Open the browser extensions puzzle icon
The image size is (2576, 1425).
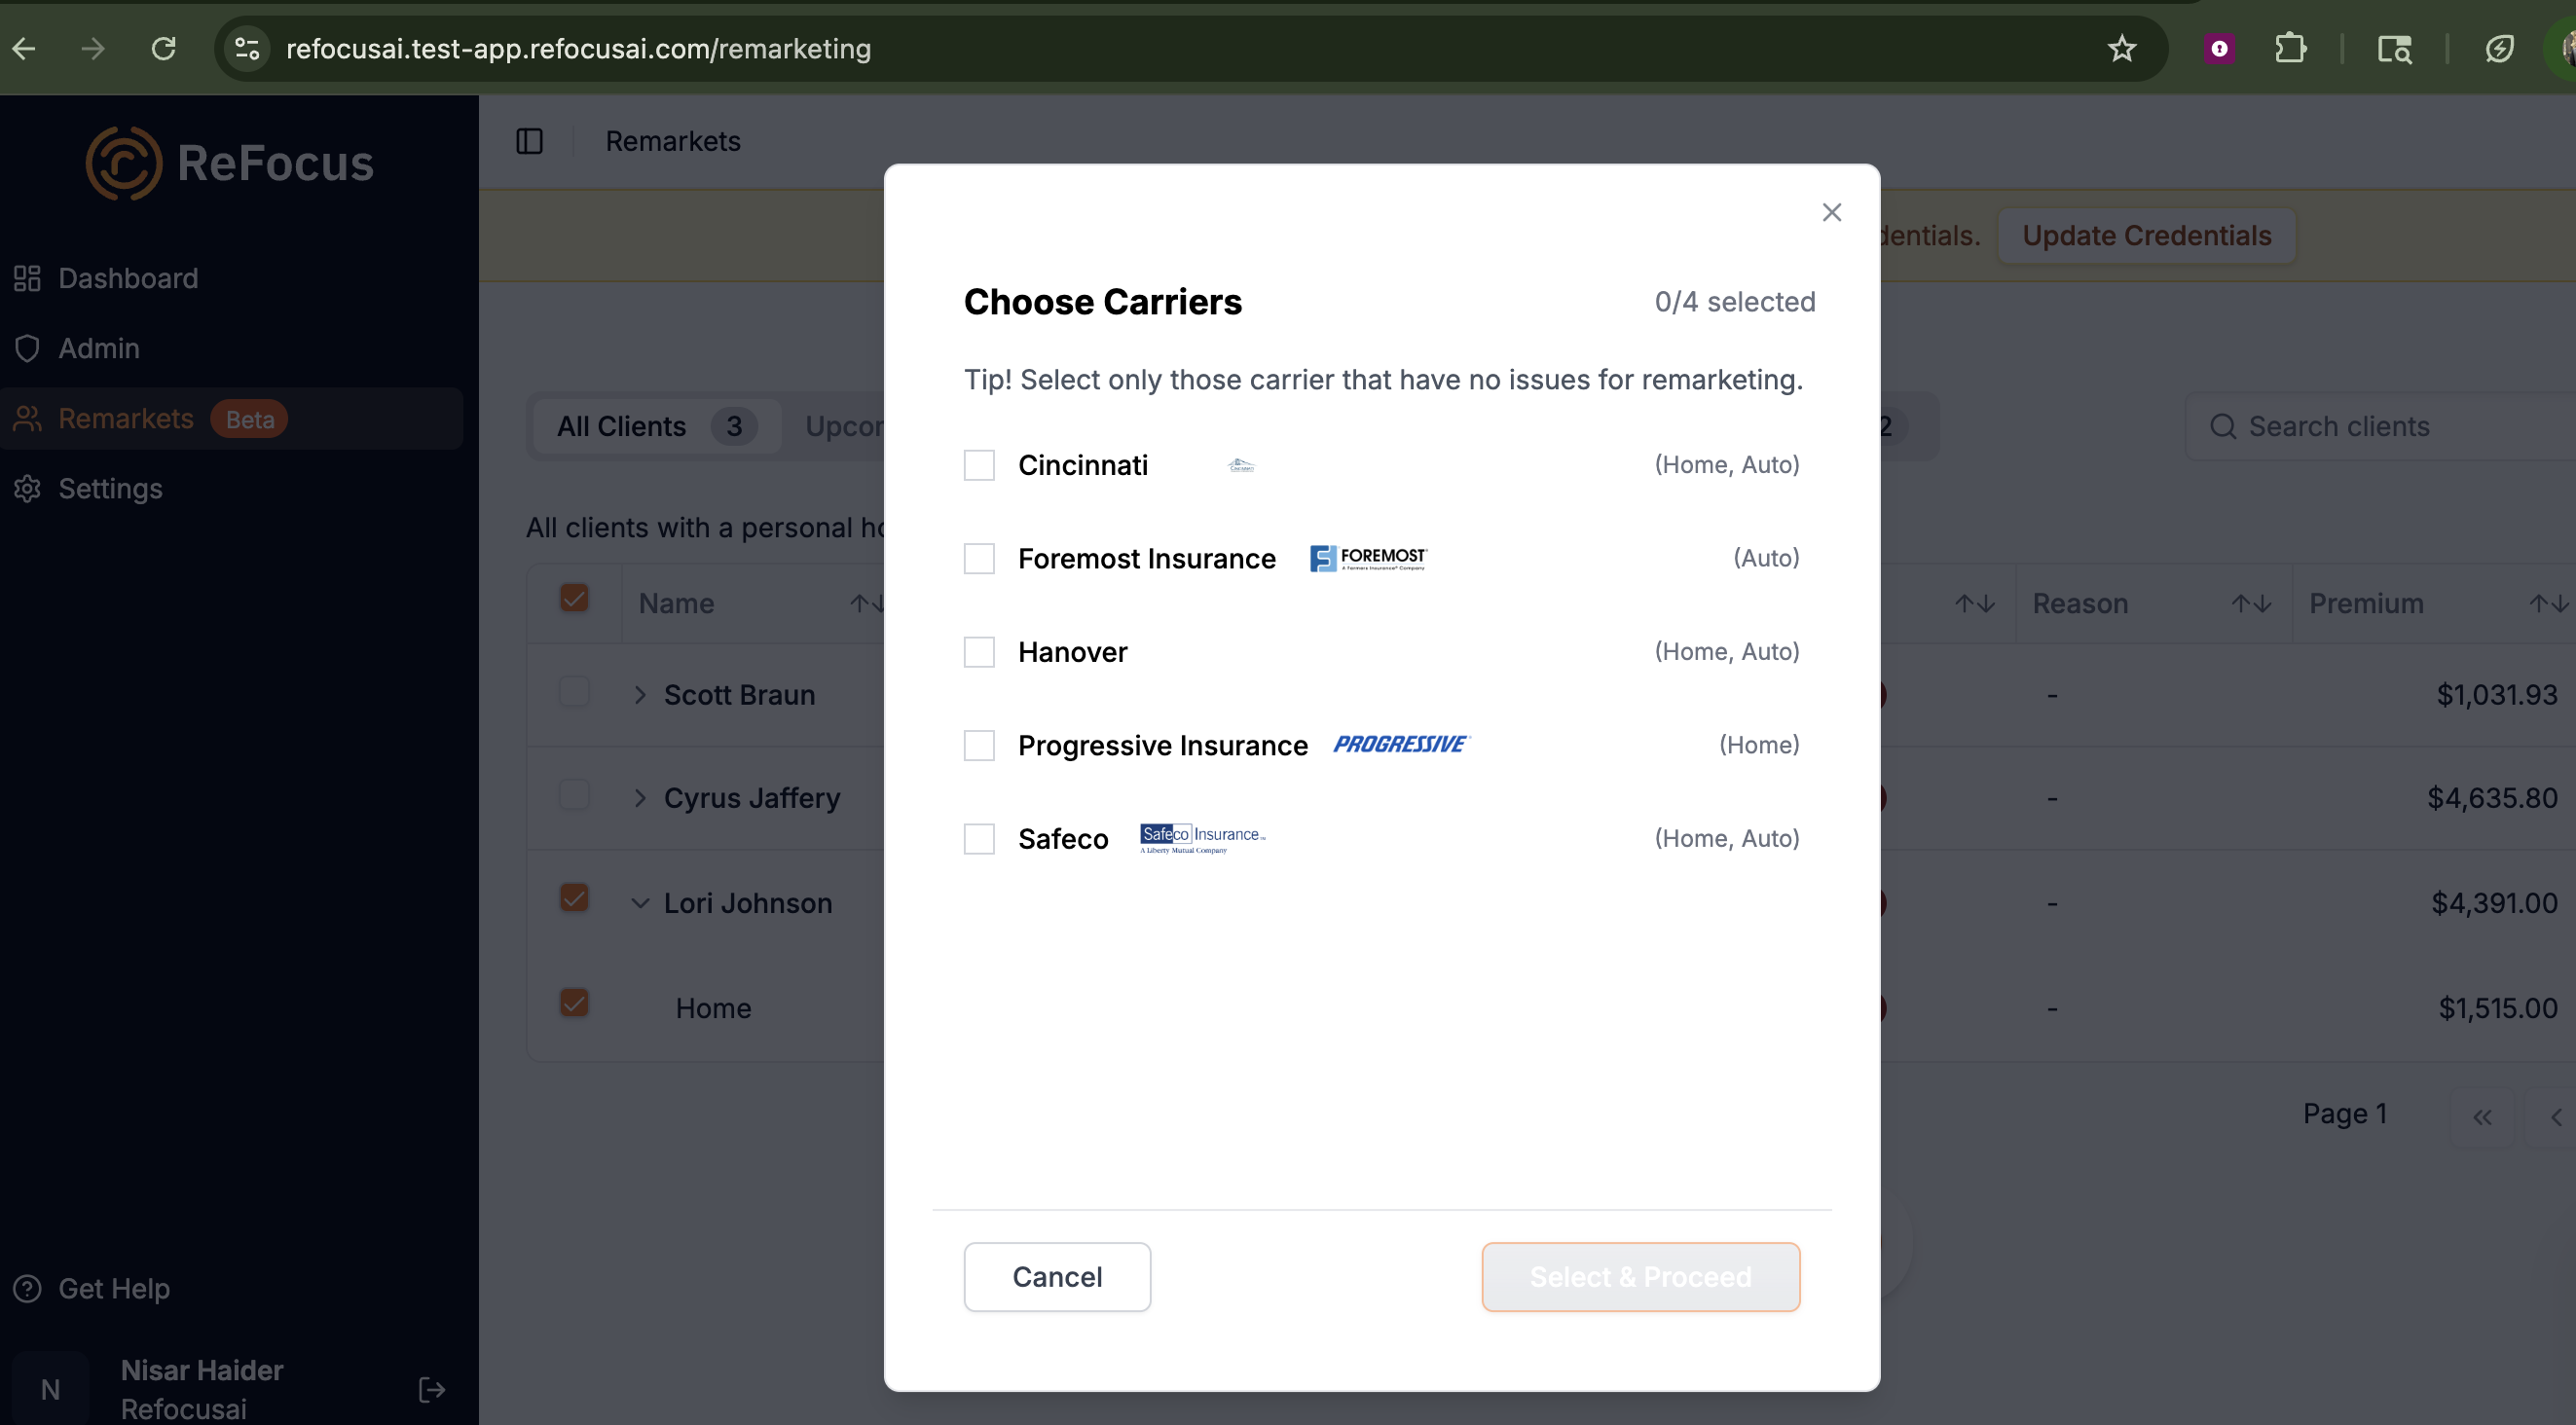[x=2289, y=48]
